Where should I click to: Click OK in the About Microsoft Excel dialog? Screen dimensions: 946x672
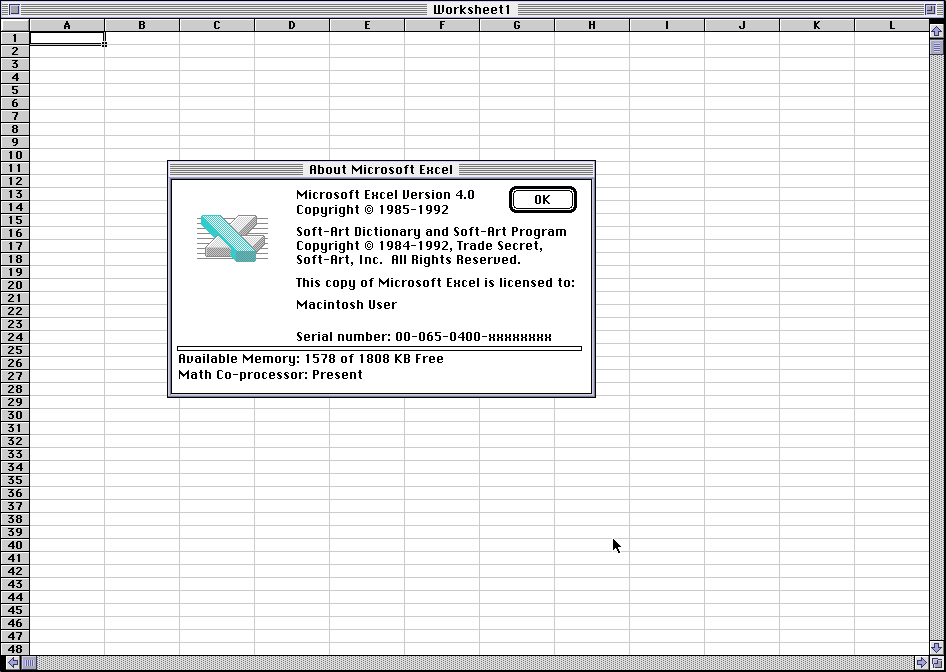tap(542, 200)
